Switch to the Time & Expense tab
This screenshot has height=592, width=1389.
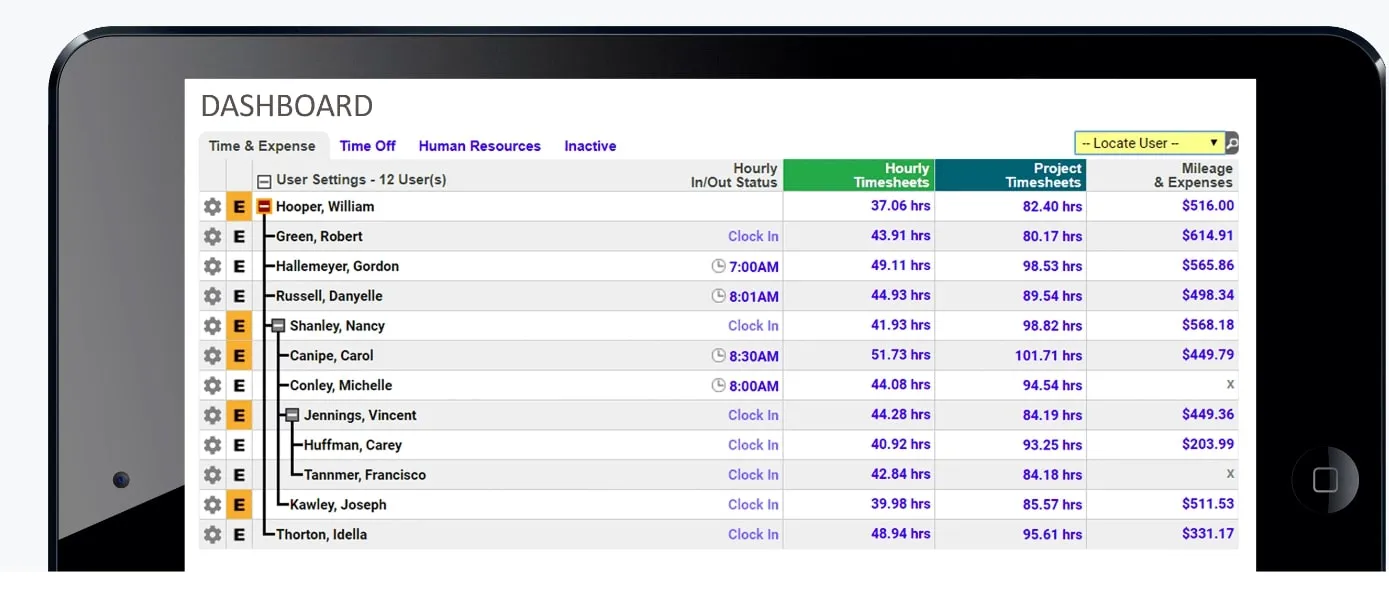262,146
